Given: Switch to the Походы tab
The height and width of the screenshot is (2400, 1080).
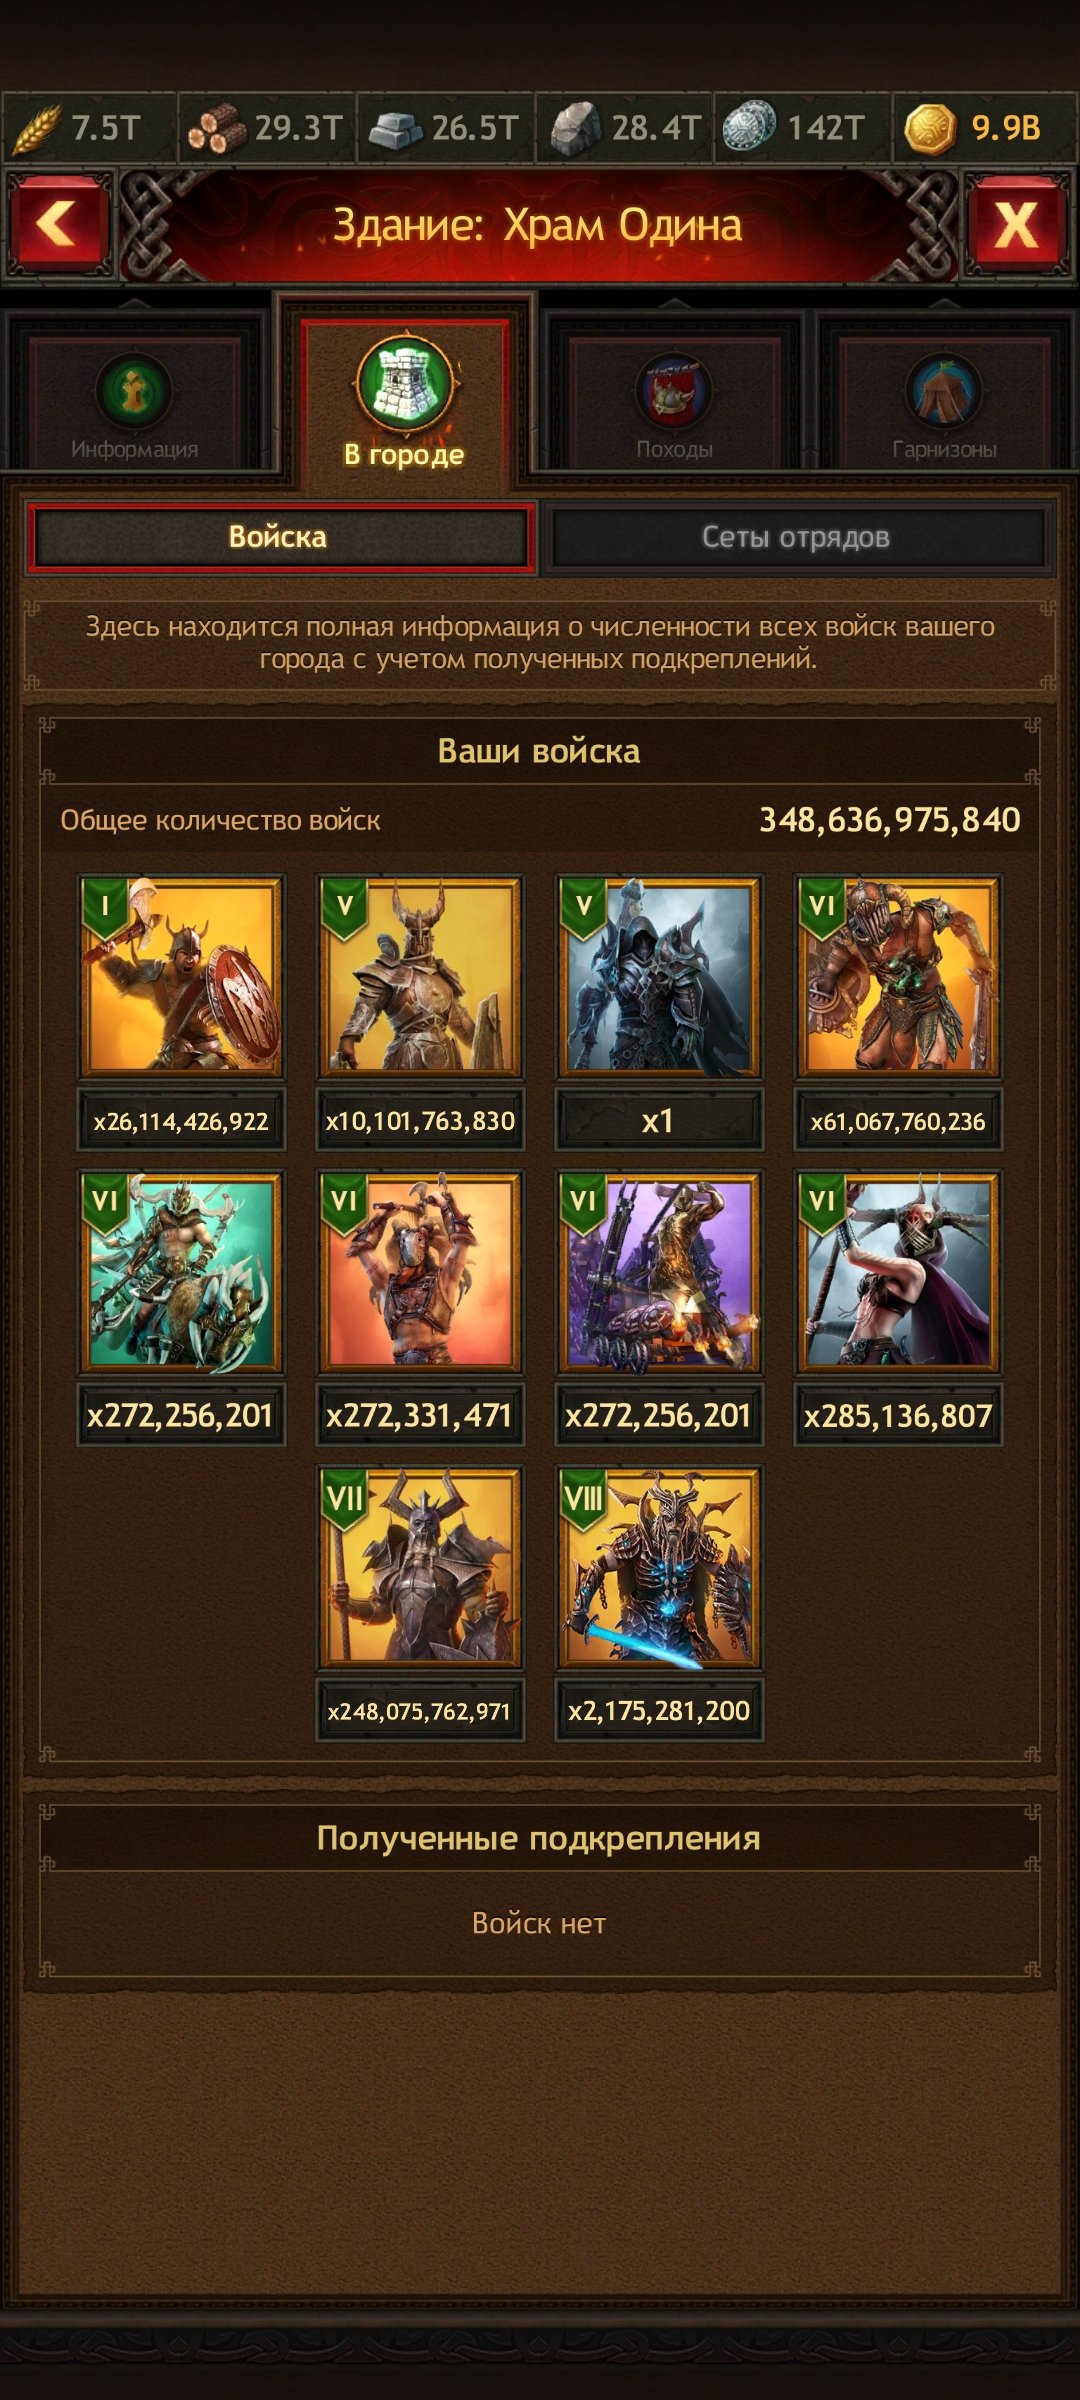Looking at the screenshot, I should (675, 401).
